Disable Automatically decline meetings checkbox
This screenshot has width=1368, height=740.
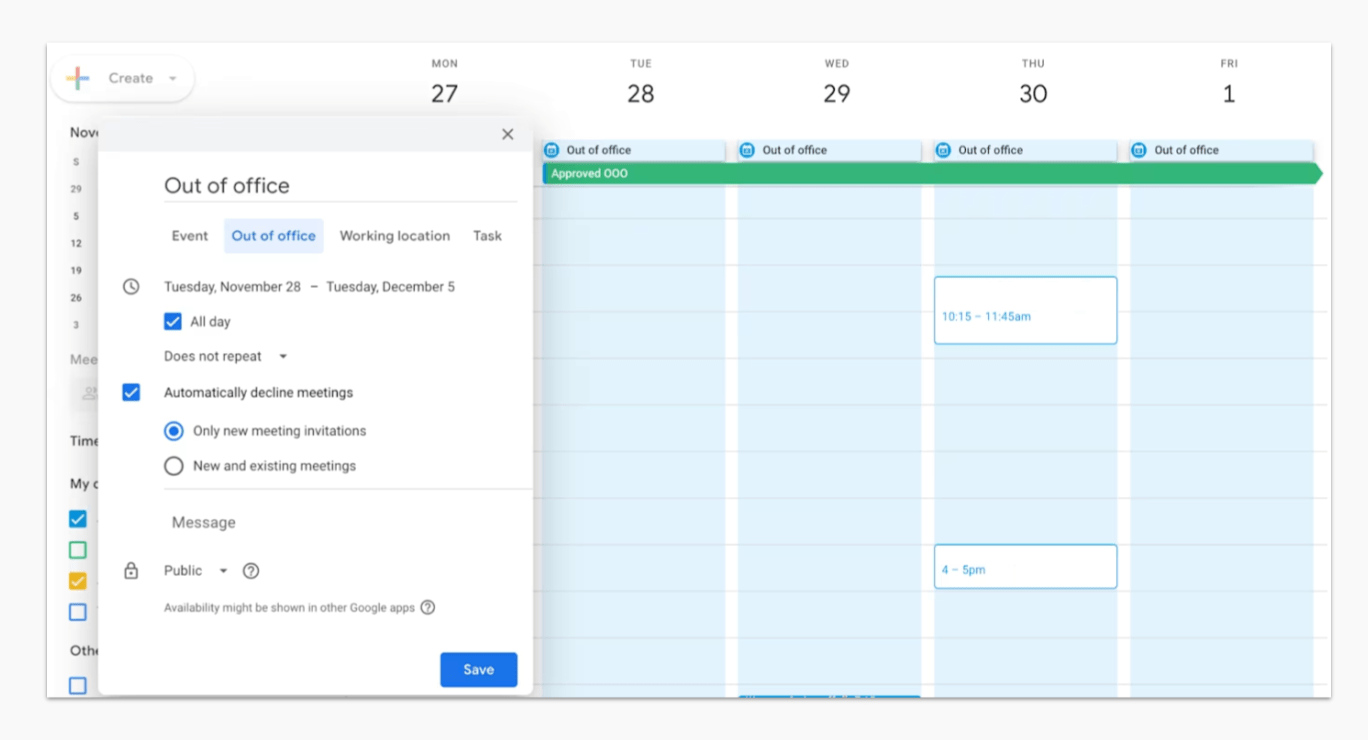131,393
